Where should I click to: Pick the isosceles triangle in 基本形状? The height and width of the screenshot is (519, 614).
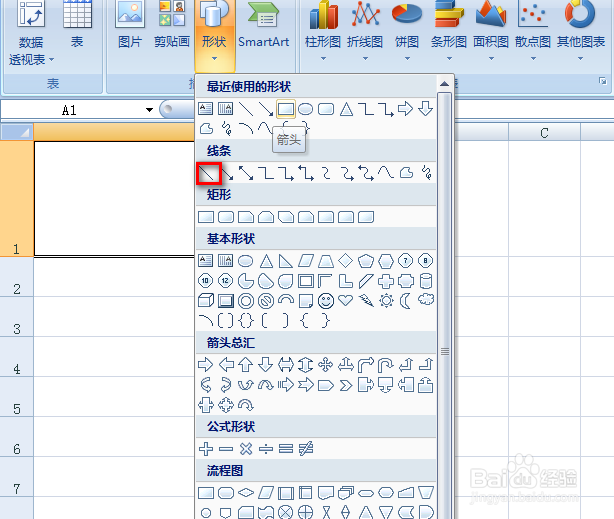point(266,260)
